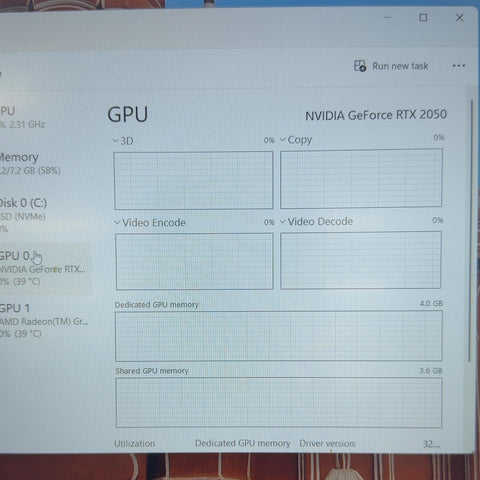480x480 pixels.
Task: Click the Copy engine graph
Action: [x=361, y=178]
